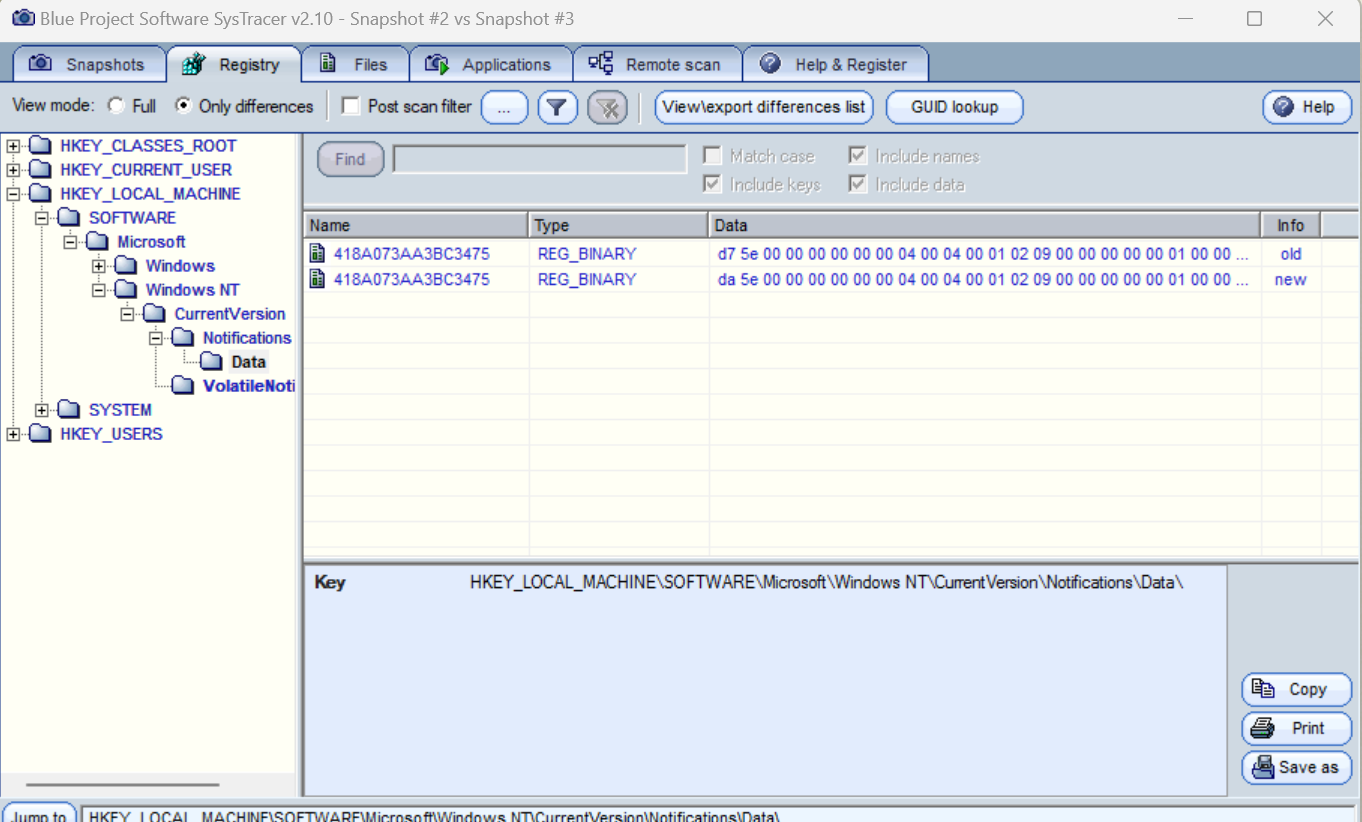Collapse the CurrentVersion tree node
The width and height of the screenshot is (1362, 822).
[x=127, y=314]
